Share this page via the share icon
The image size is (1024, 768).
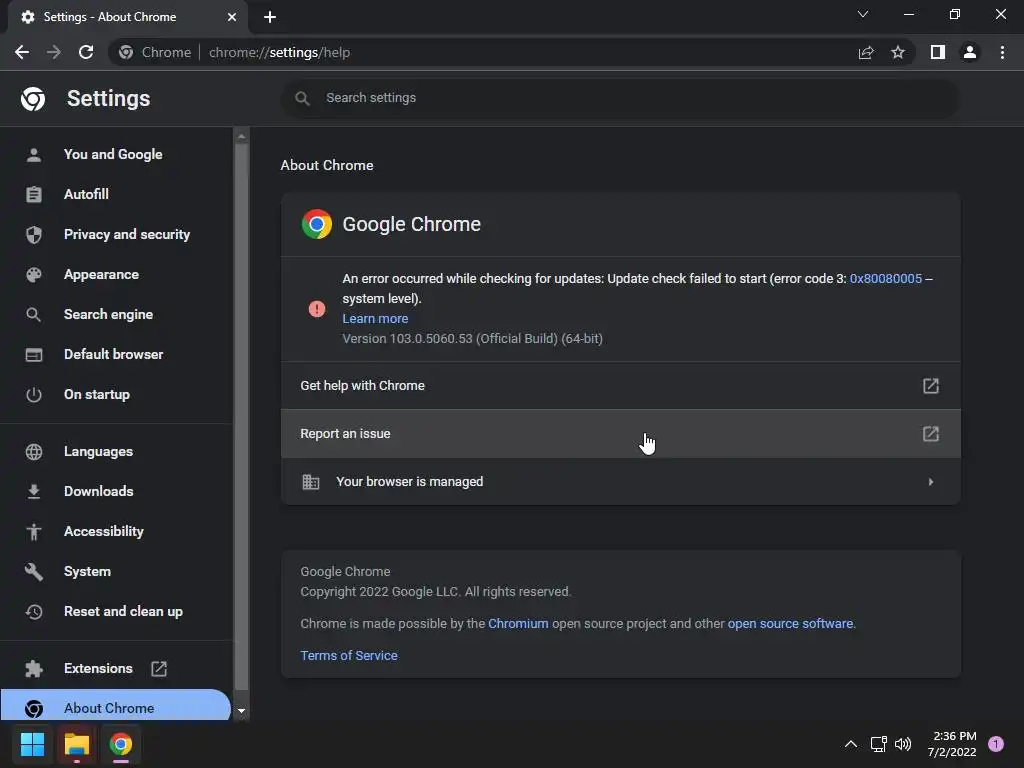pyautogui.click(x=866, y=52)
